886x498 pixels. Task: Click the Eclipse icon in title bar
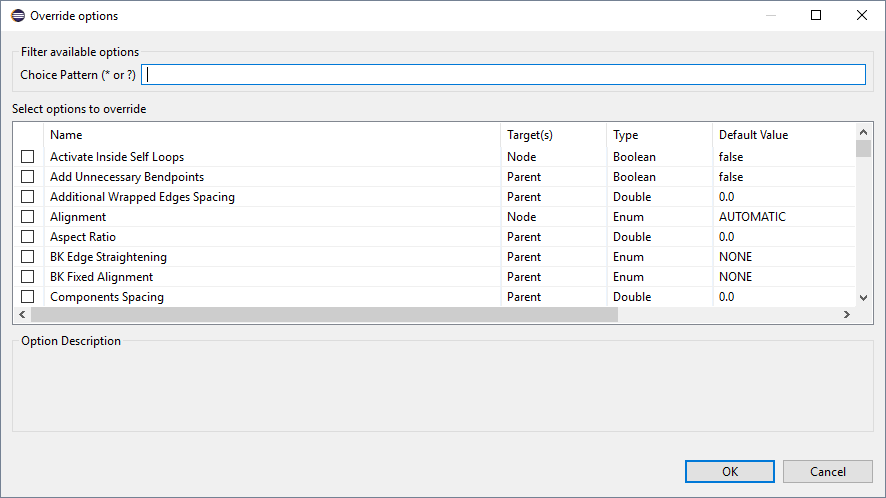pos(17,16)
